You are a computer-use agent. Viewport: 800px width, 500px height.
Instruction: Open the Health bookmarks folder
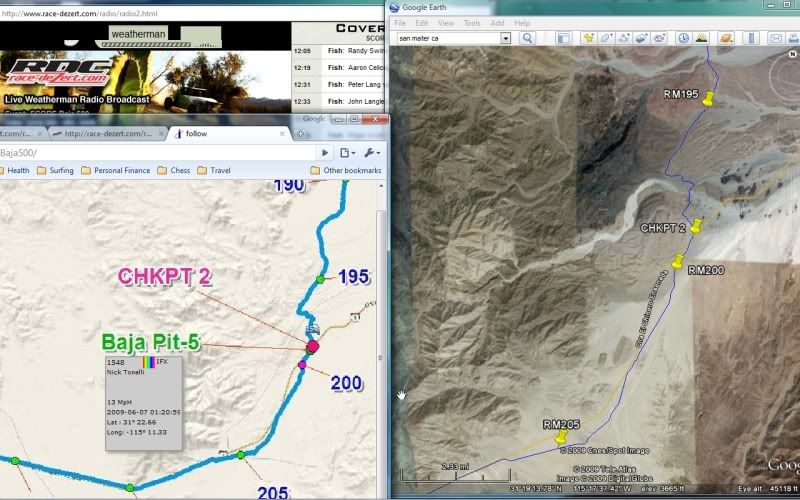click(x=13, y=170)
